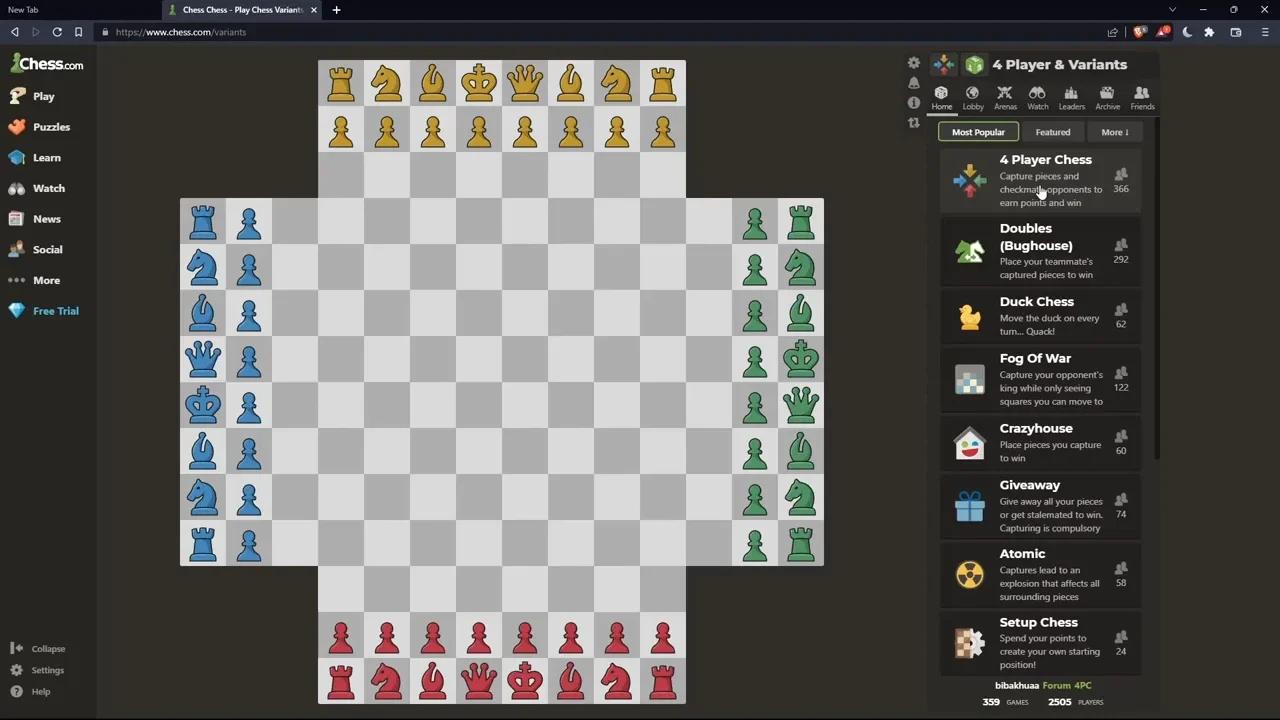The height and width of the screenshot is (720, 1280).
Task: Open the Leaders podium icon
Action: (x=1071, y=98)
